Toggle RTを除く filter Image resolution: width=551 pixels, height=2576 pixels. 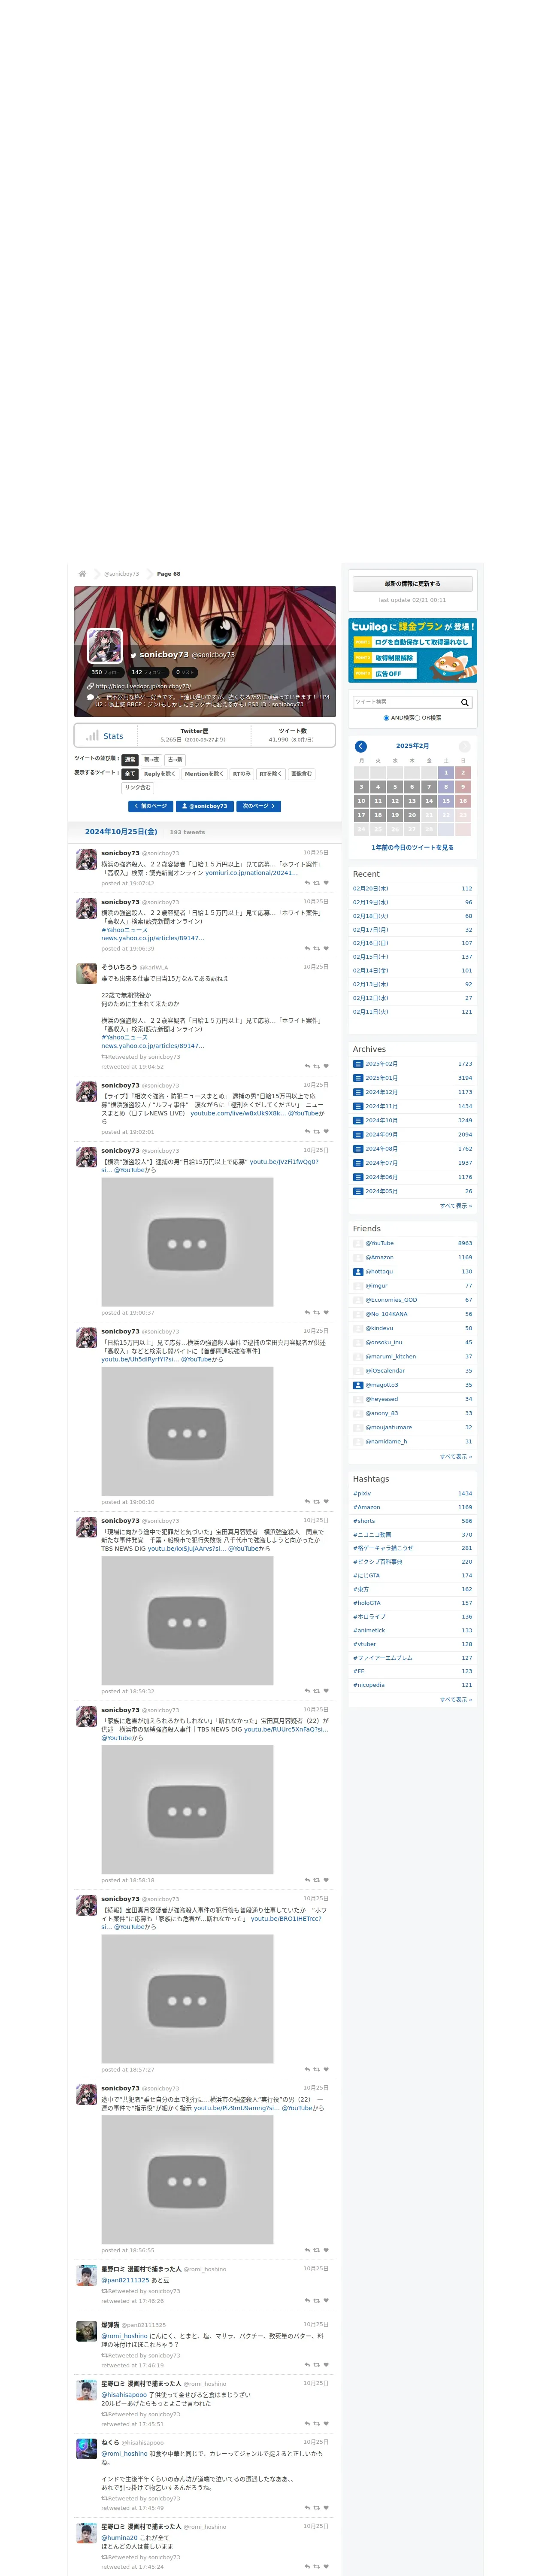coord(271,774)
